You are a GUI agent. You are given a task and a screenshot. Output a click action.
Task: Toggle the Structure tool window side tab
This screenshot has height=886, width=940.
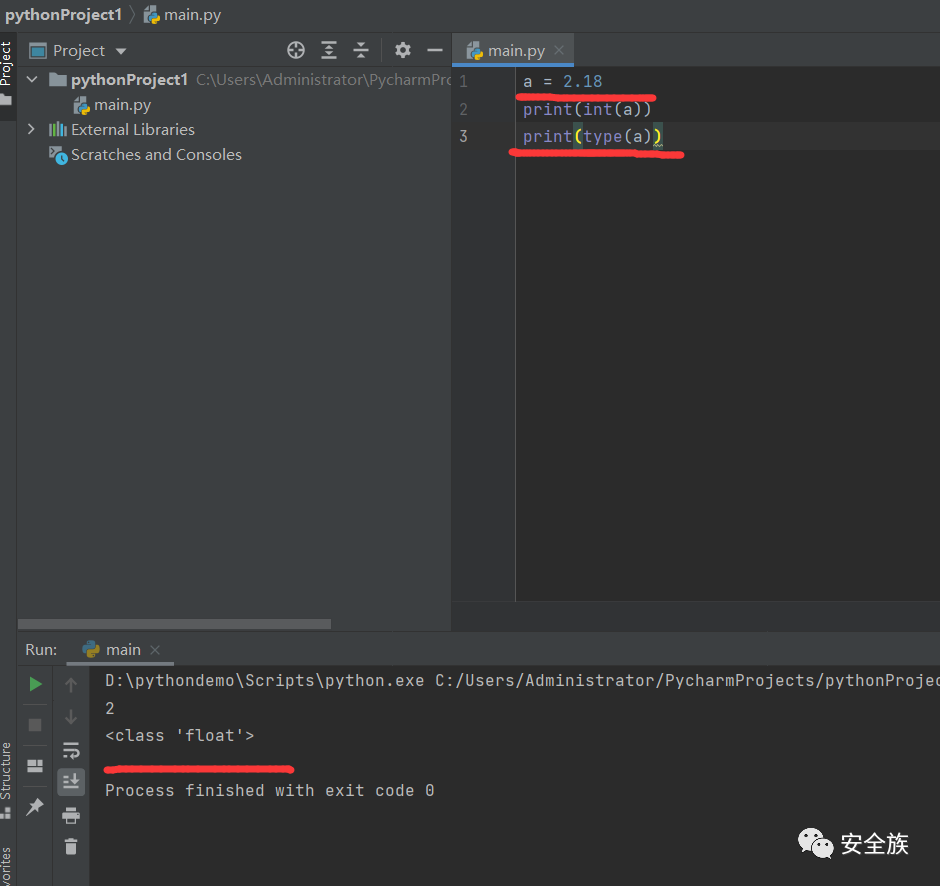pos(6,779)
